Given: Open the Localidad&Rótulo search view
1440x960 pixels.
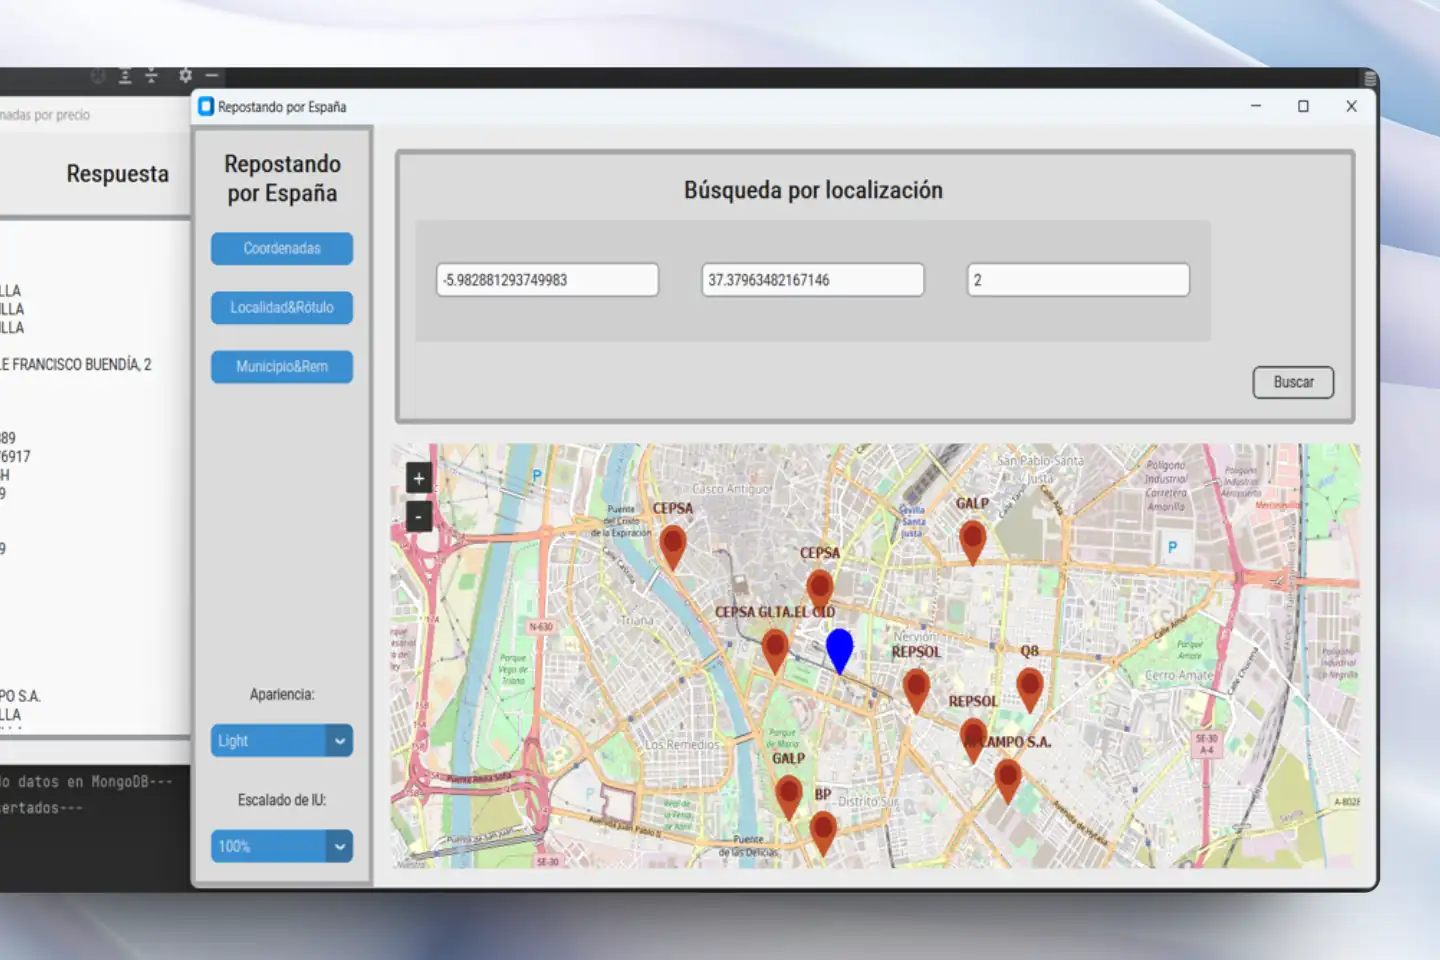Looking at the screenshot, I should point(282,307).
